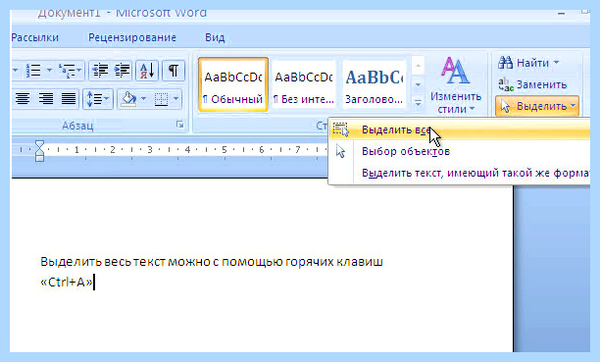Justify paragraph text

(69, 99)
